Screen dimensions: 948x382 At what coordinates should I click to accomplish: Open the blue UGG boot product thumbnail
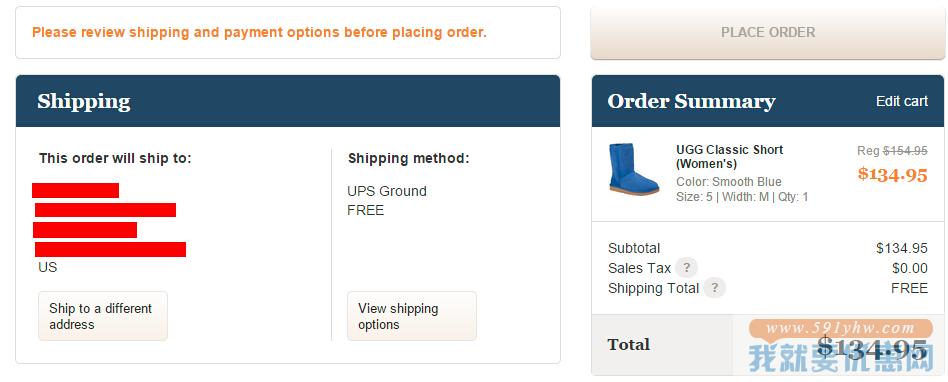pyautogui.click(x=633, y=169)
